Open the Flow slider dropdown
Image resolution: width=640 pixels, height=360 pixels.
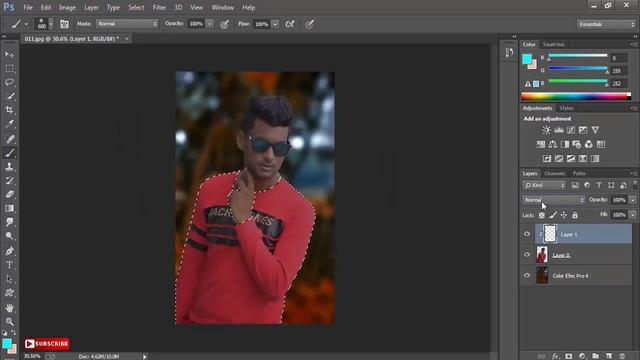click(x=275, y=24)
